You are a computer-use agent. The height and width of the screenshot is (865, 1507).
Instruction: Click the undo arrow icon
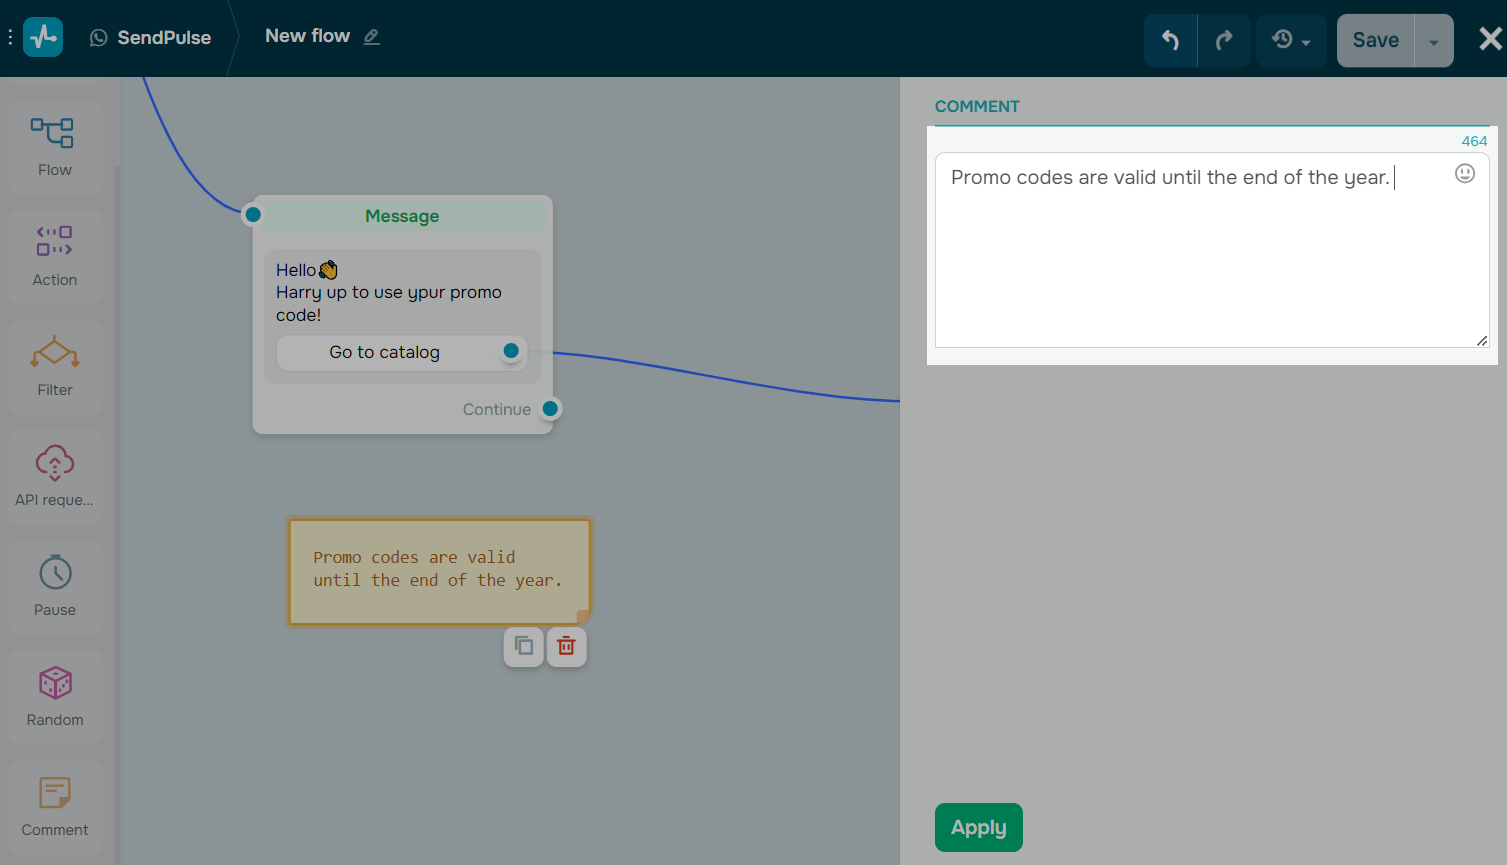1170,39
